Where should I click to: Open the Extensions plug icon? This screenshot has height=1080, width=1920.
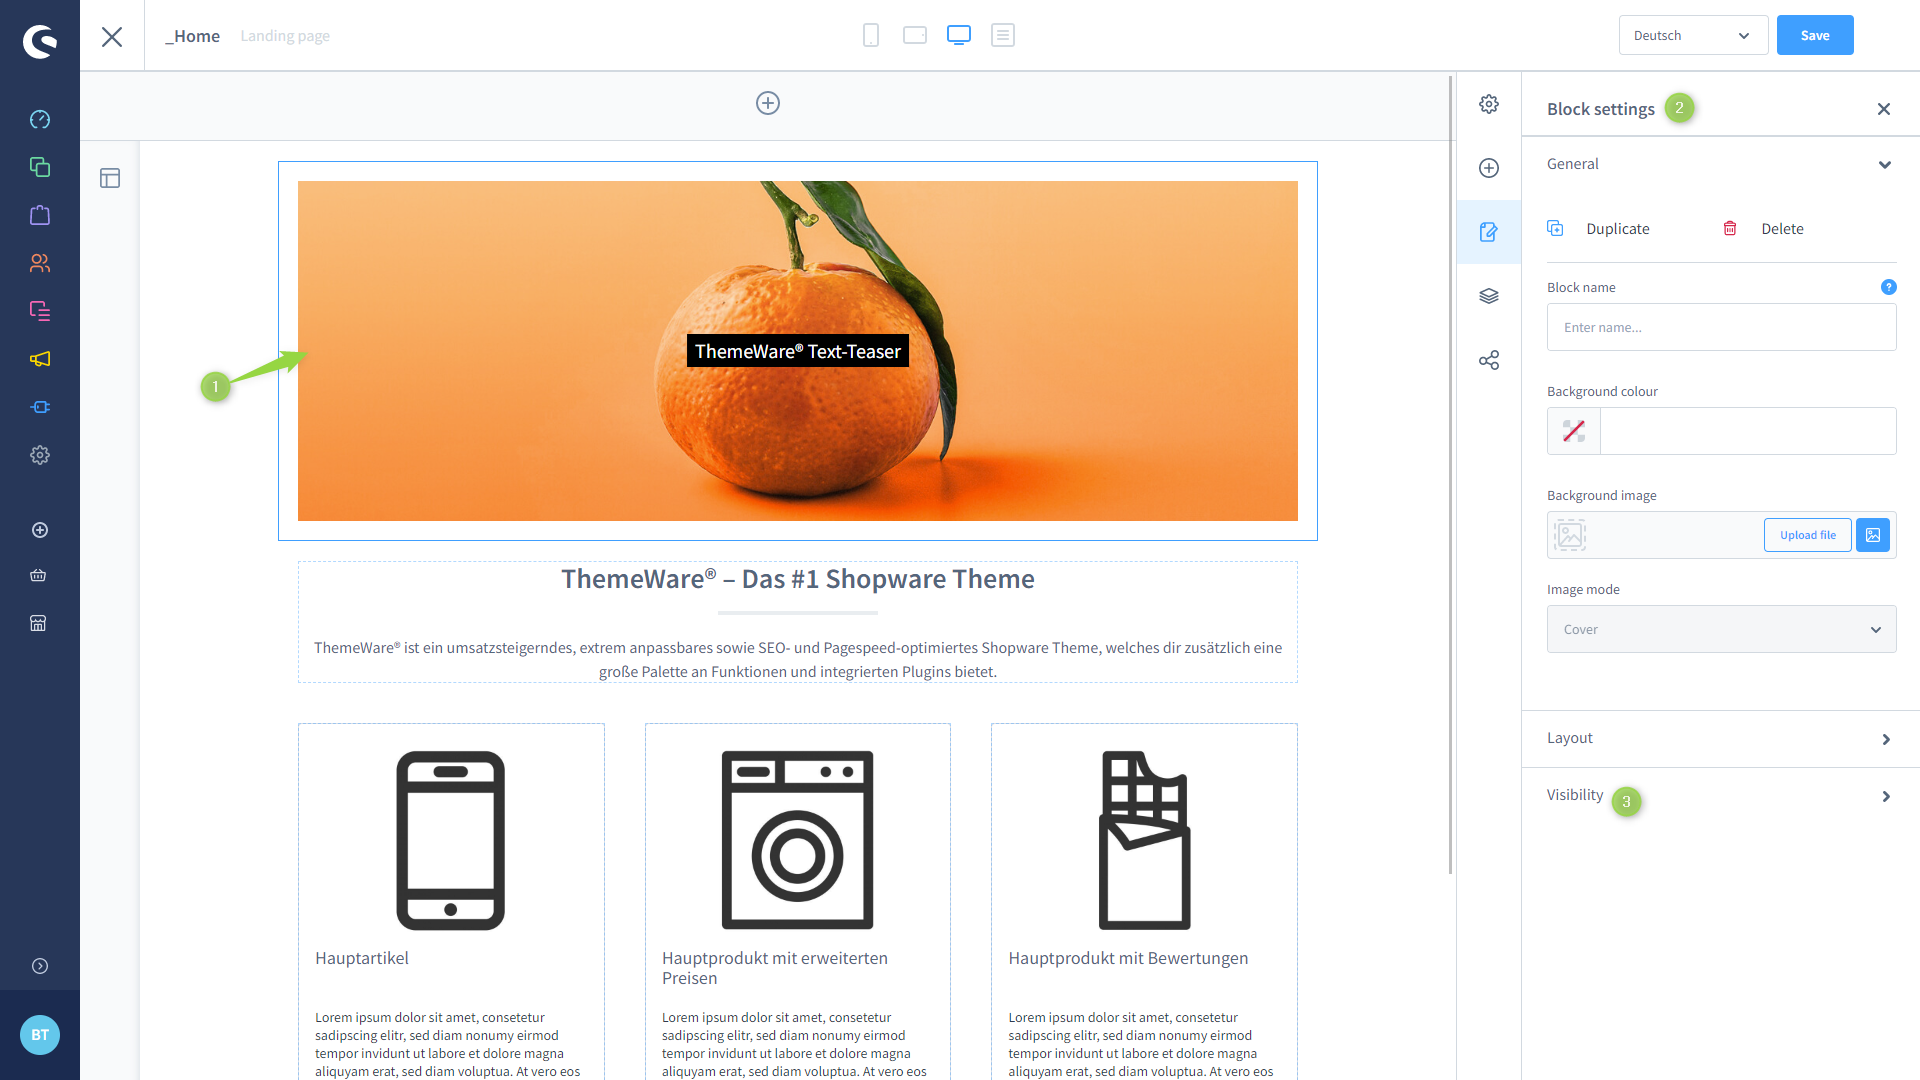tap(40, 407)
